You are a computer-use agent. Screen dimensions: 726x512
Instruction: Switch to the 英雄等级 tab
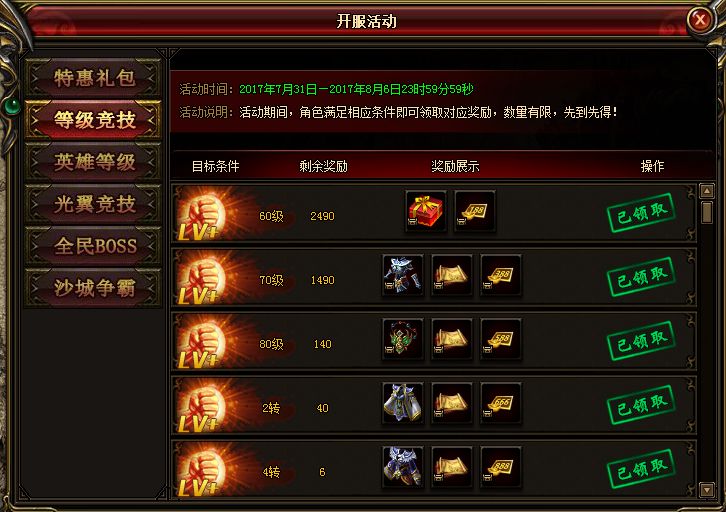[x=94, y=162]
